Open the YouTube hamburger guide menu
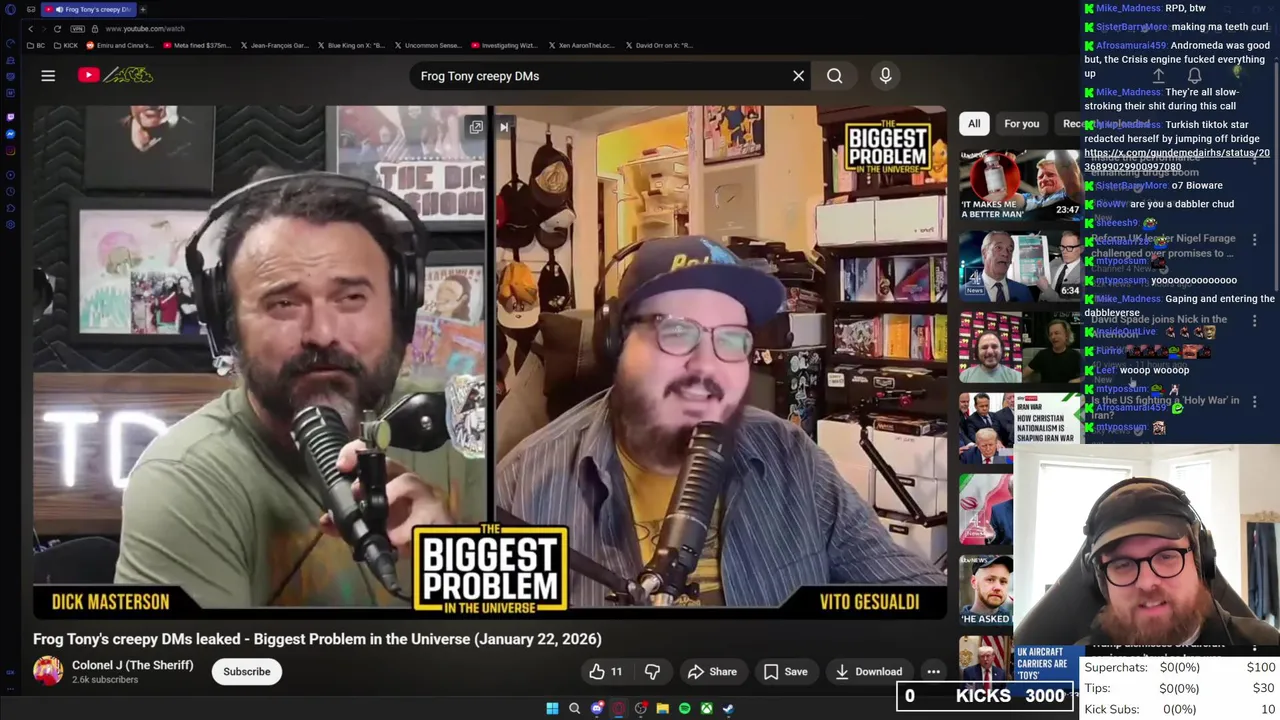Viewport: 1280px width, 720px height. pyautogui.click(x=48, y=75)
